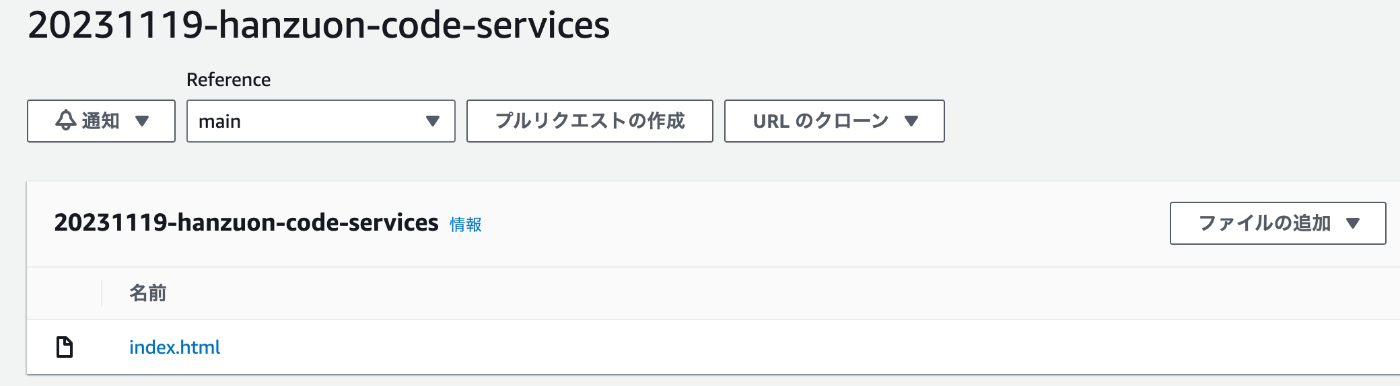Click the repository name heading beside 情報
Viewport: 1400px width, 386px height.
(x=247, y=223)
